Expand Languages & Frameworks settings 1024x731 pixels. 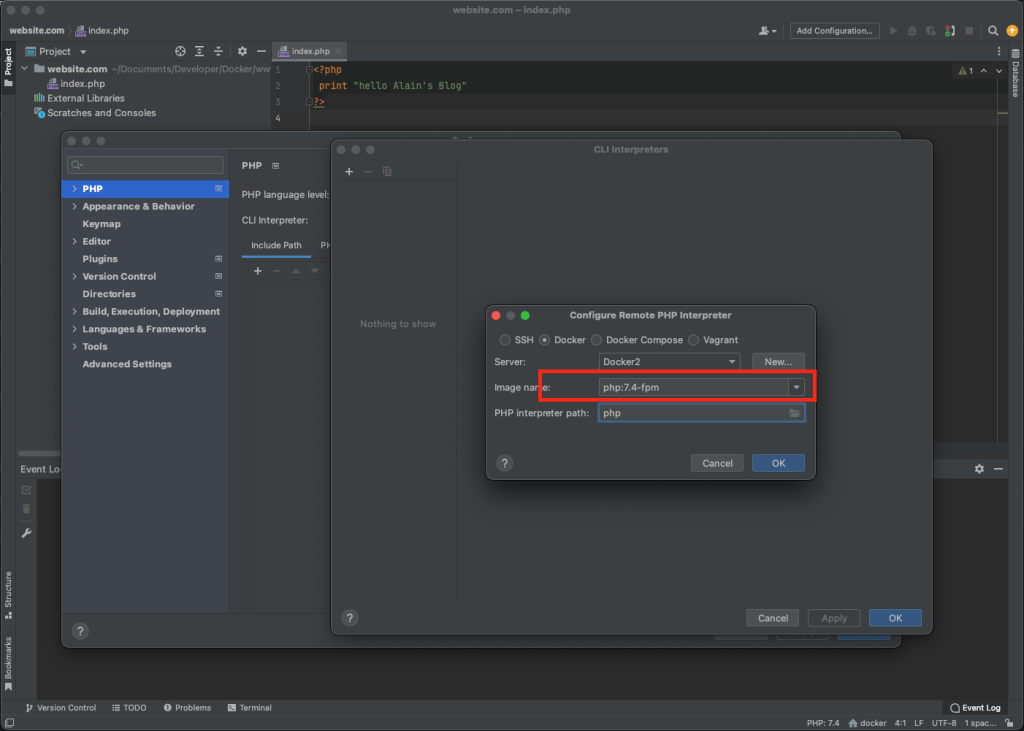click(74, 329)
